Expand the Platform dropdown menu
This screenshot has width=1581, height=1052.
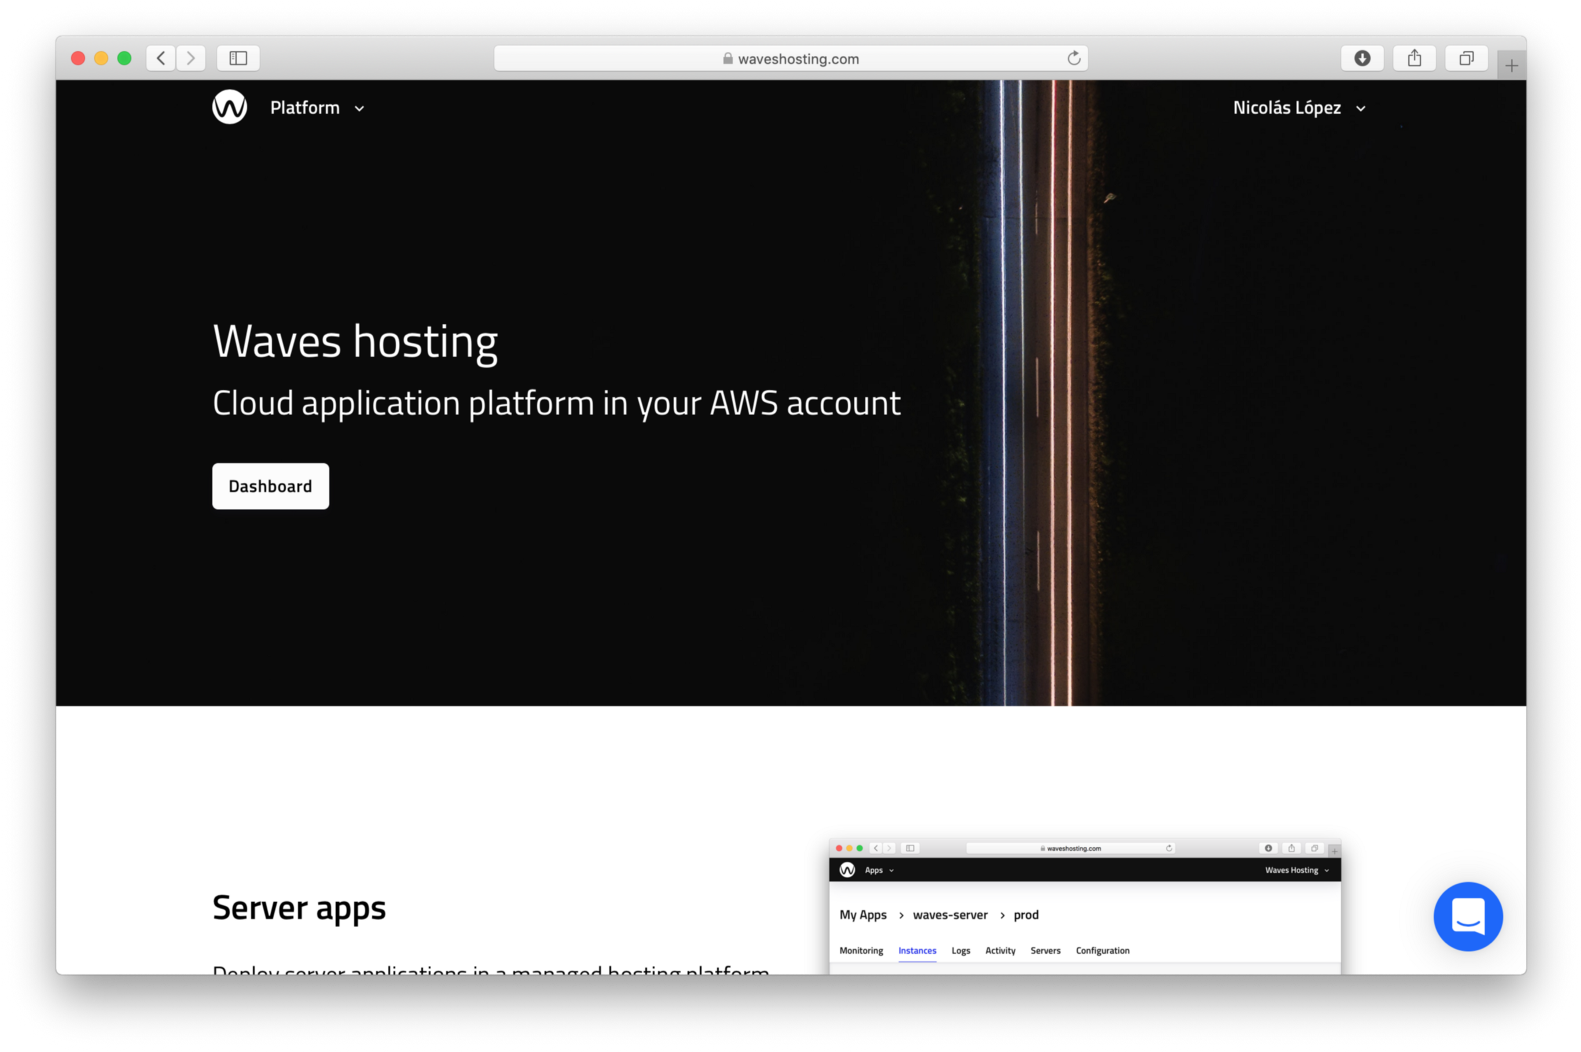pyautogui.click(x=317, y=108)
